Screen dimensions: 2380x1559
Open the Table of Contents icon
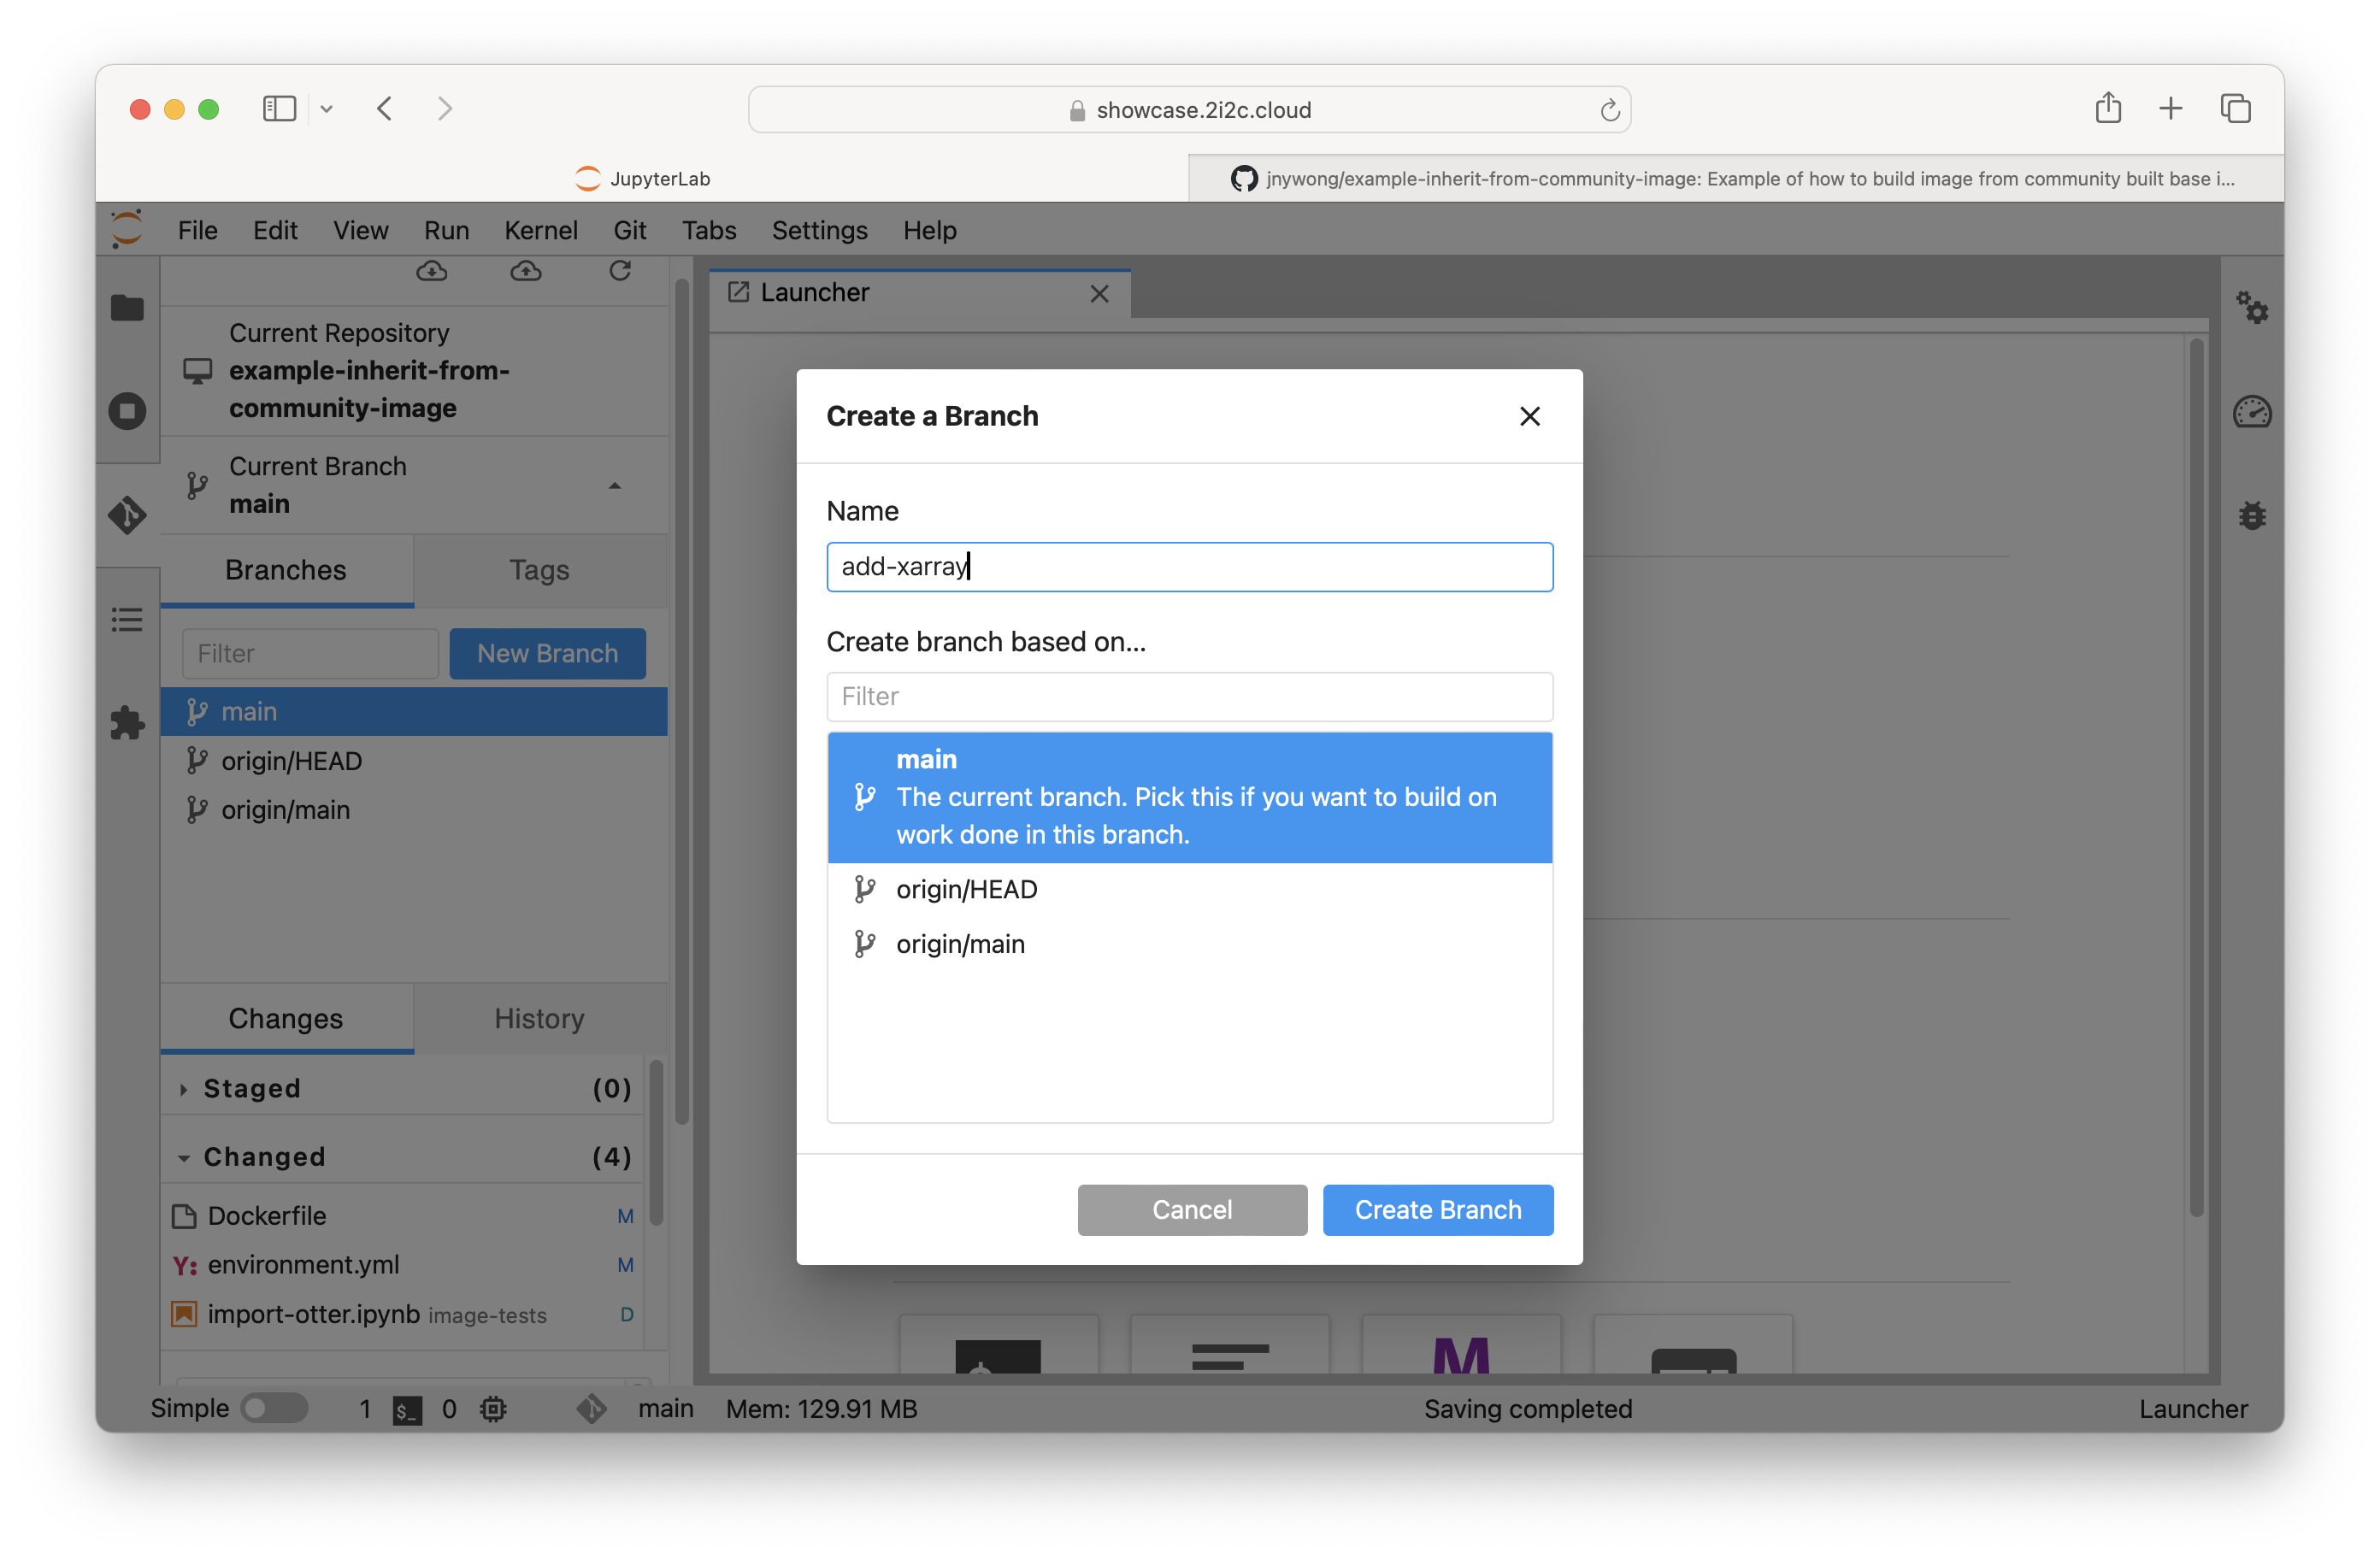127,620
